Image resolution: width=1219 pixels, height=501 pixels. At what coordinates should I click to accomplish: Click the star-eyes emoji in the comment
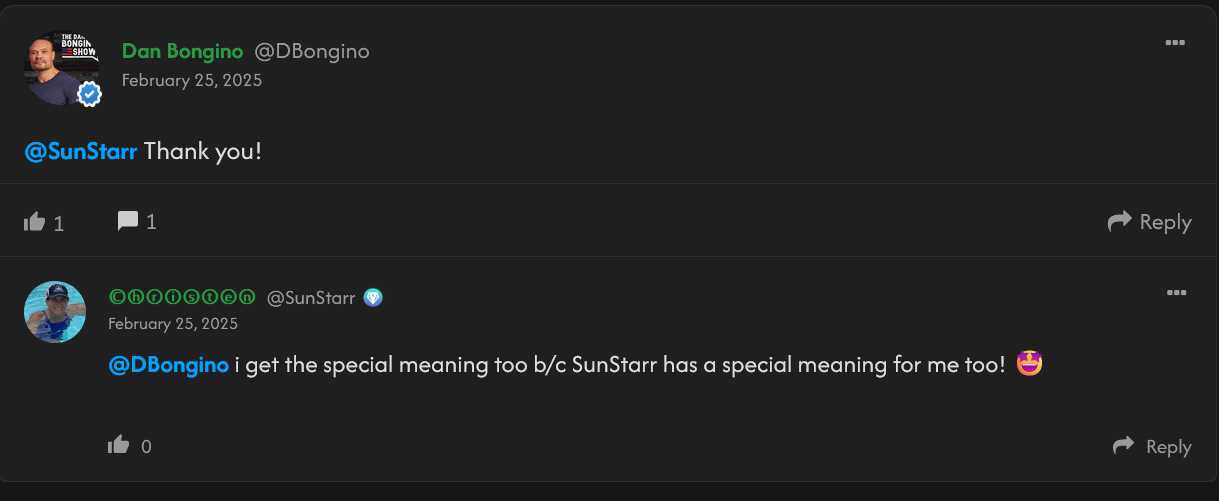point(1030,365)
